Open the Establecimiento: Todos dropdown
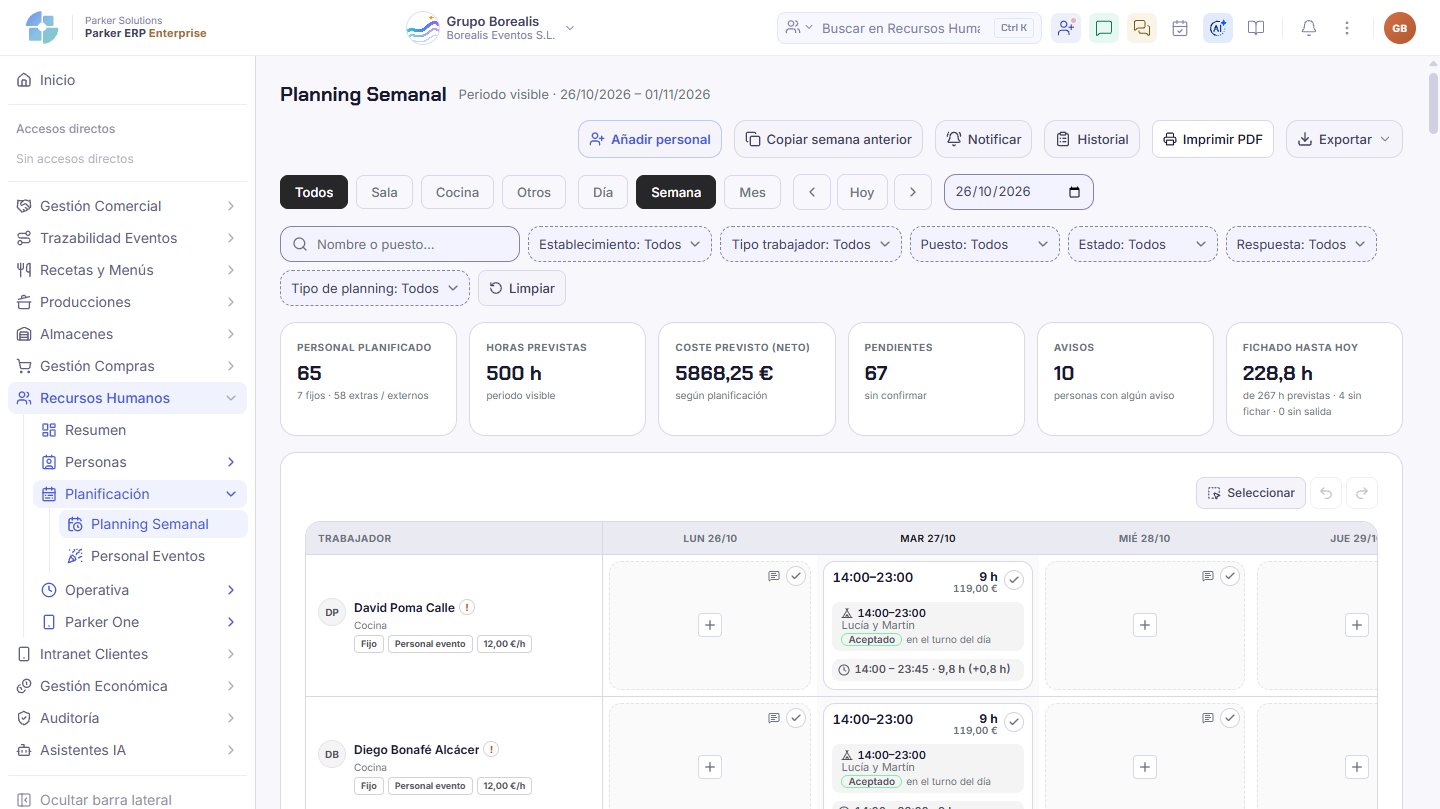The image size is (1440, 809). (x=620, y=244)
